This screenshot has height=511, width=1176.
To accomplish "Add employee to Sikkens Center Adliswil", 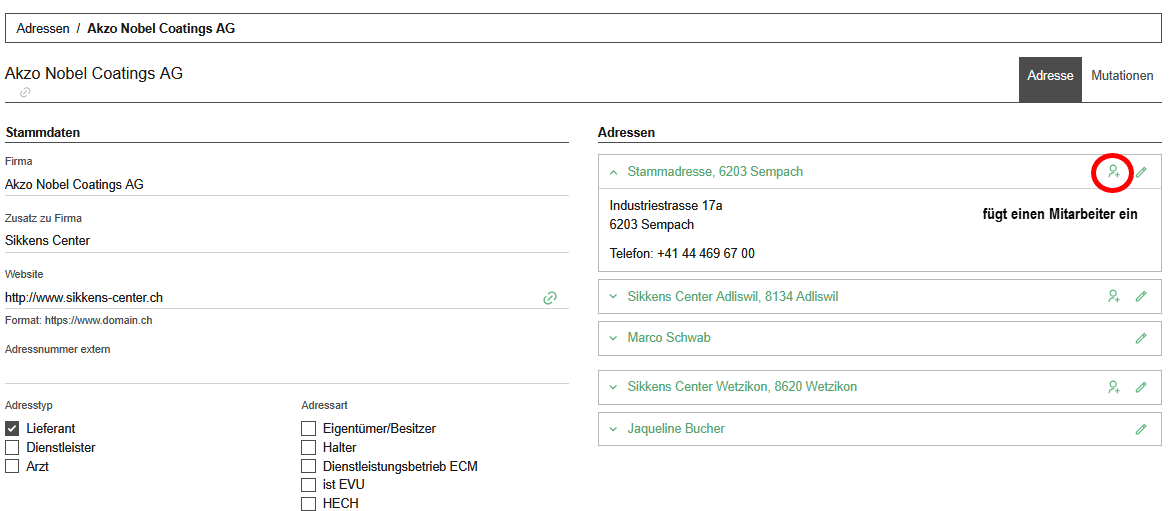I will pos(1113,296).
